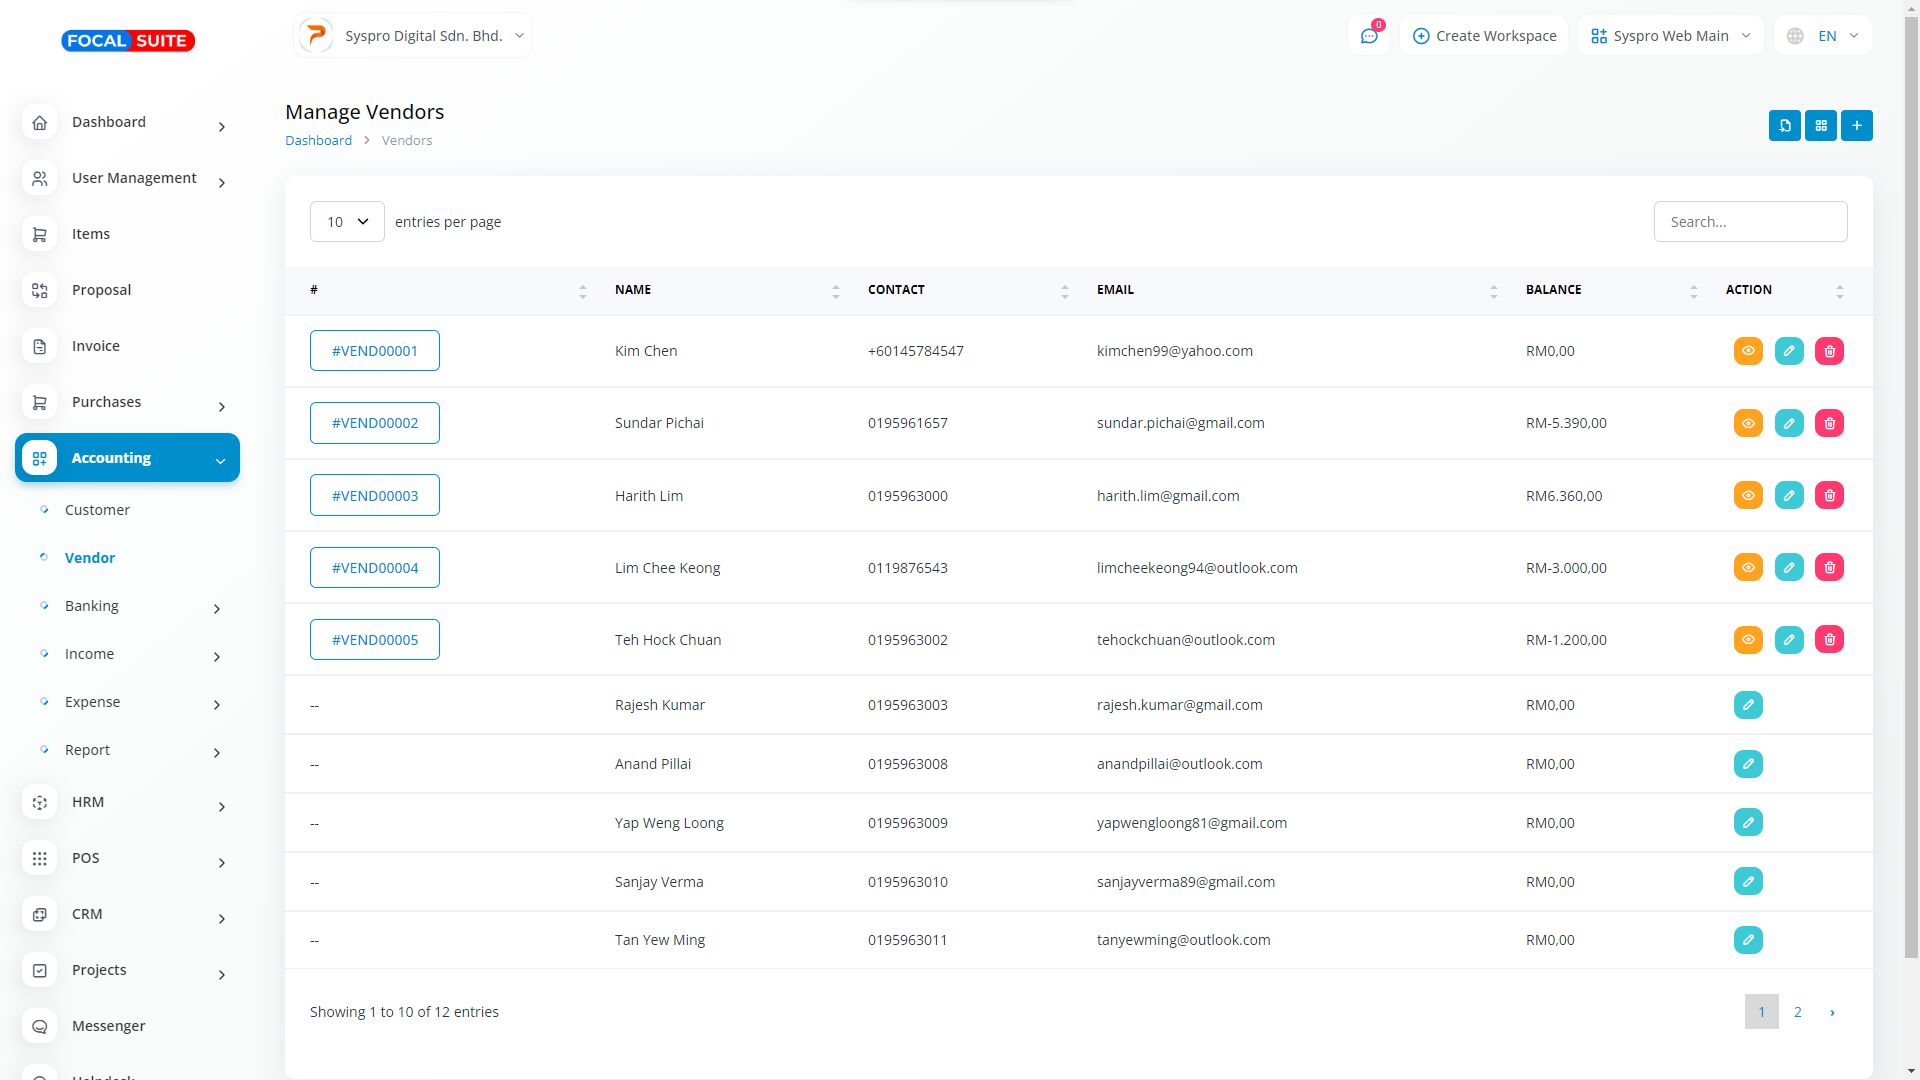Viewport: 1920px width, 1080px height.
Task: Open the Customer menu item
Action: [x=97, y=510]
